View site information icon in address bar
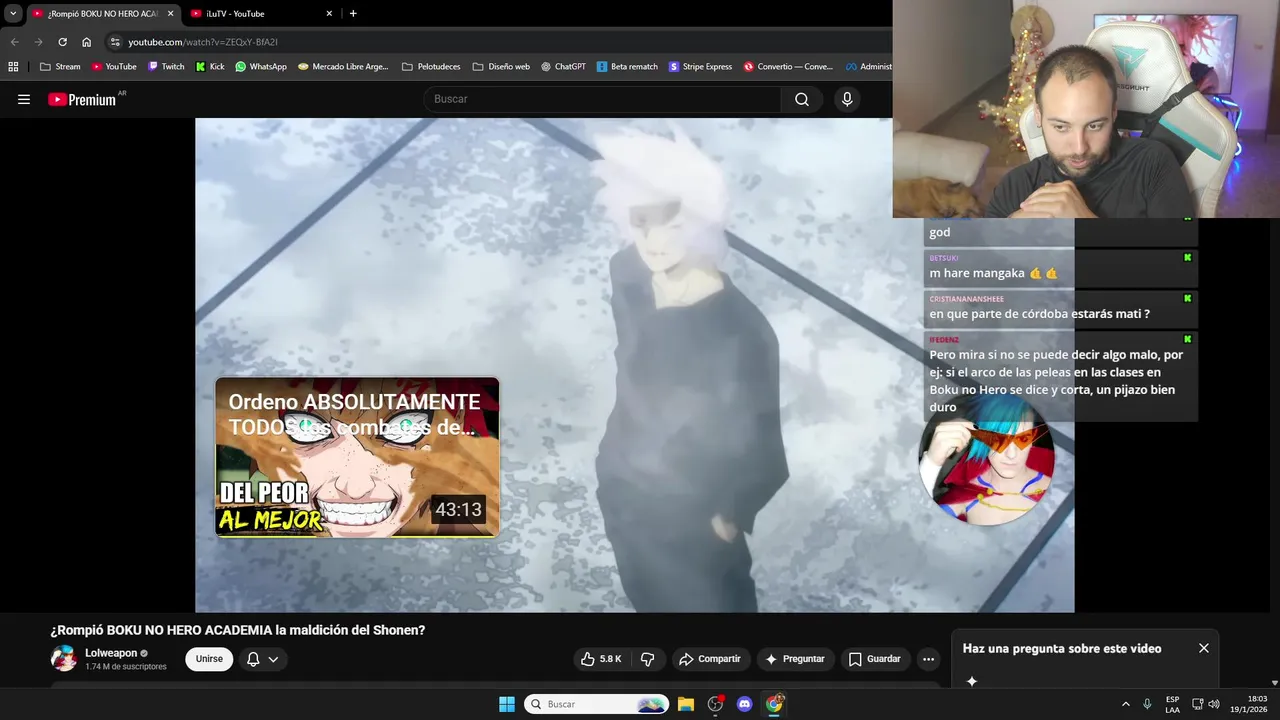This screenshot has width=1280, height=720. click(x=115, y=42)
